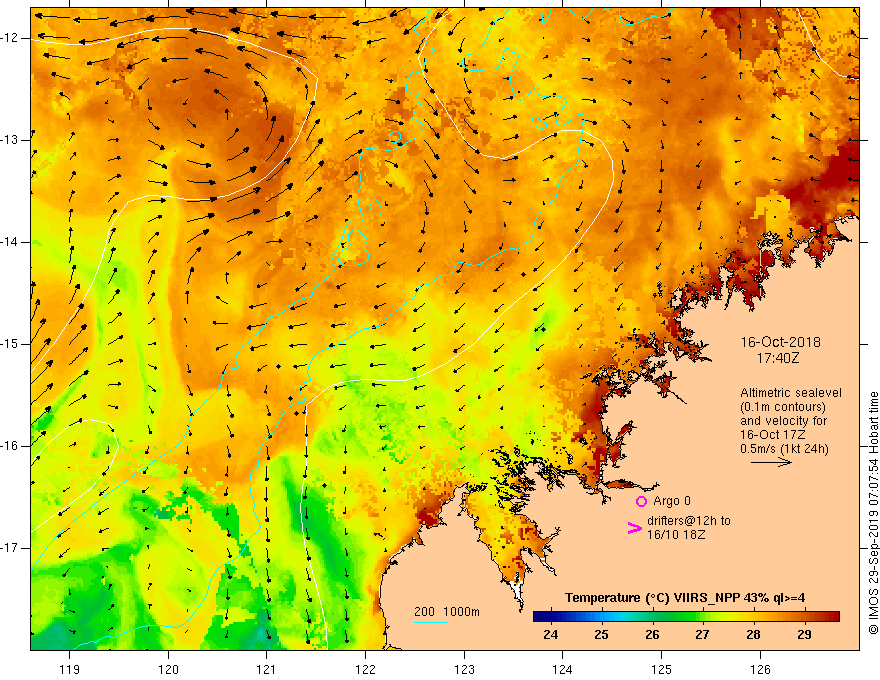The image size is (880, 680).
Task: Click the latitude axis label -14
Action: pos(10,242)
